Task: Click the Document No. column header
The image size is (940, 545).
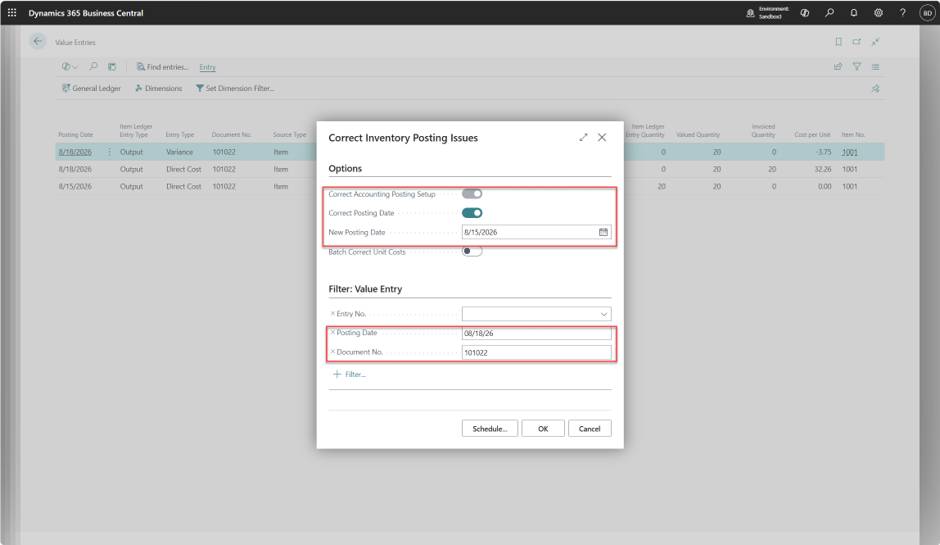Action: pos(231,135)
